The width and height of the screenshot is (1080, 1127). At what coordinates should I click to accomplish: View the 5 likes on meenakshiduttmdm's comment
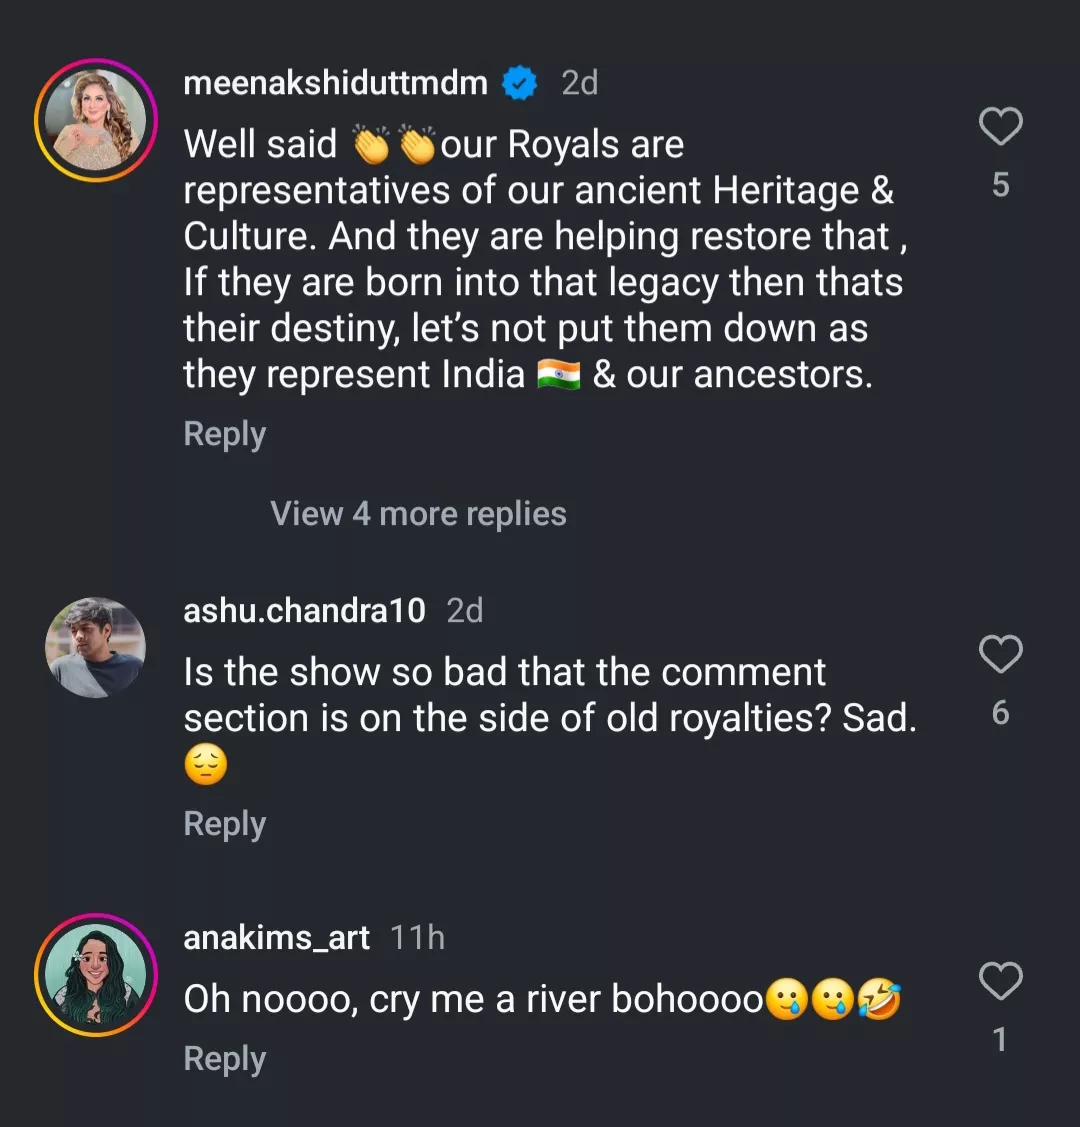pos(1000,185)
